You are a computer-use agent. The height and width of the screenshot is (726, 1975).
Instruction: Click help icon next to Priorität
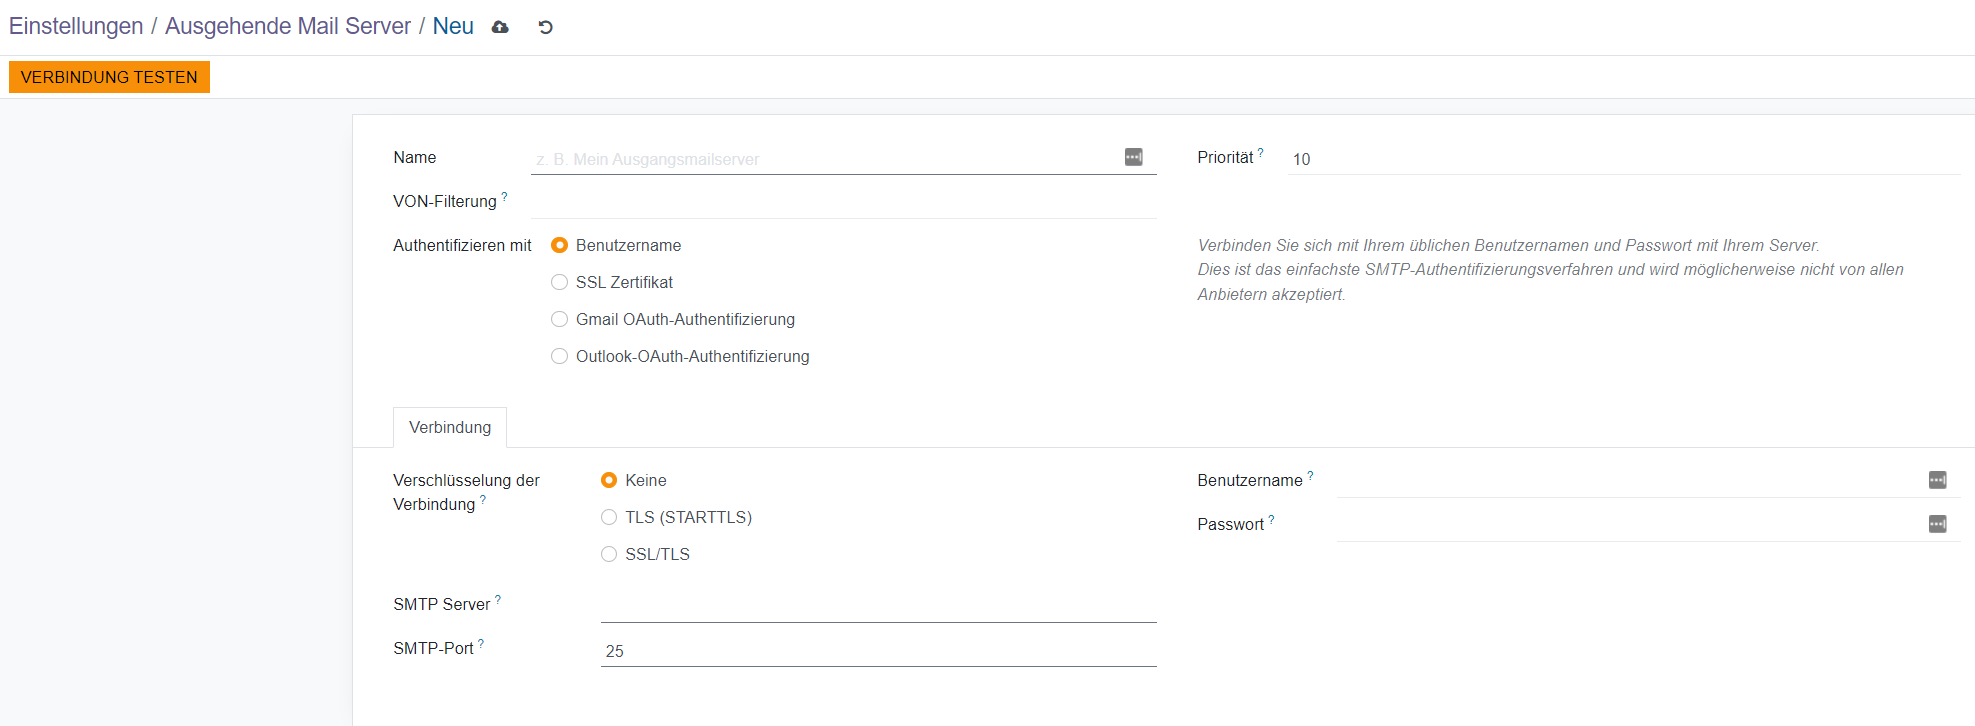click(1260, 153)
